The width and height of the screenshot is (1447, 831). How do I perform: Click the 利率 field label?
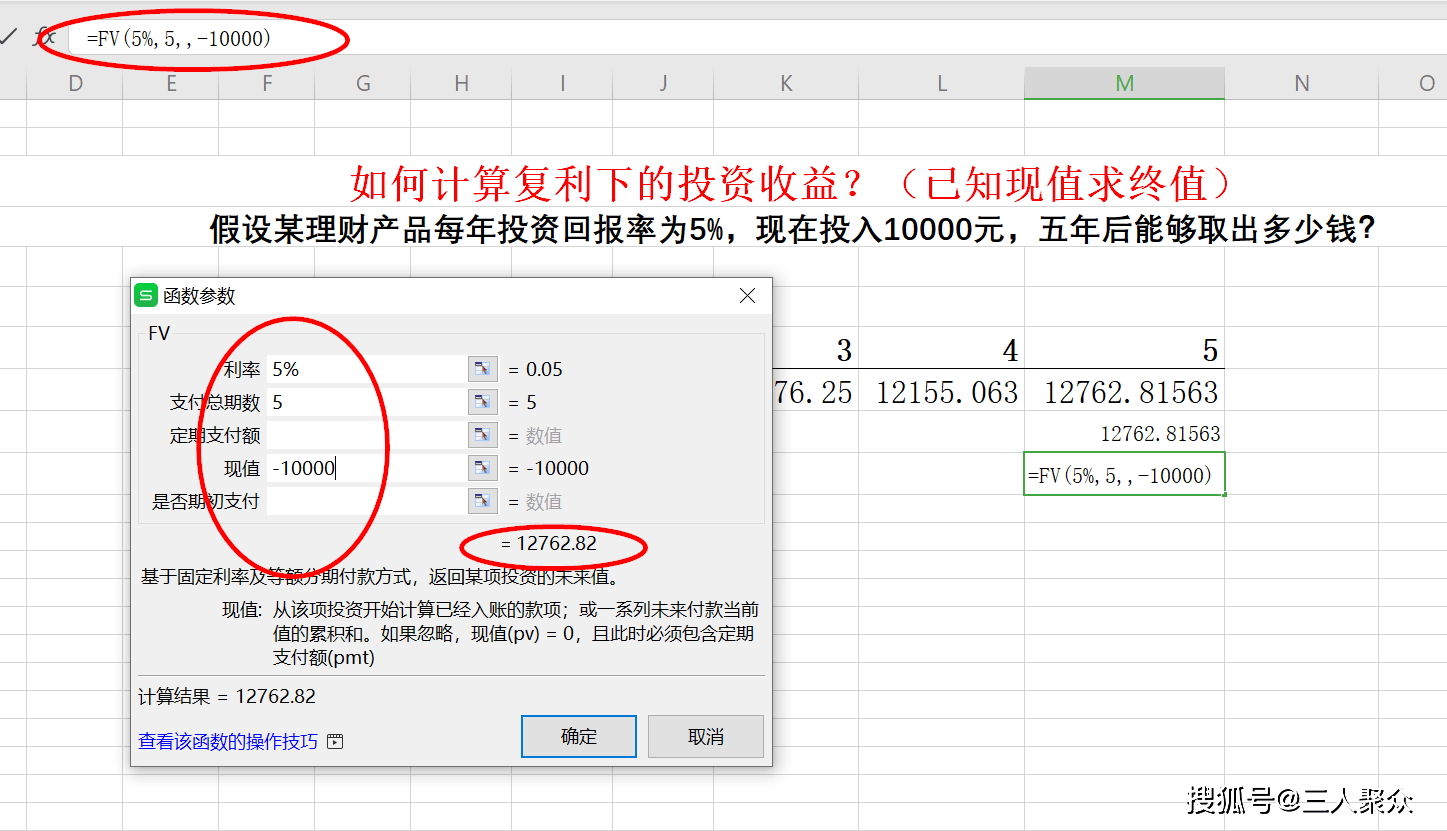coord(242,369)
